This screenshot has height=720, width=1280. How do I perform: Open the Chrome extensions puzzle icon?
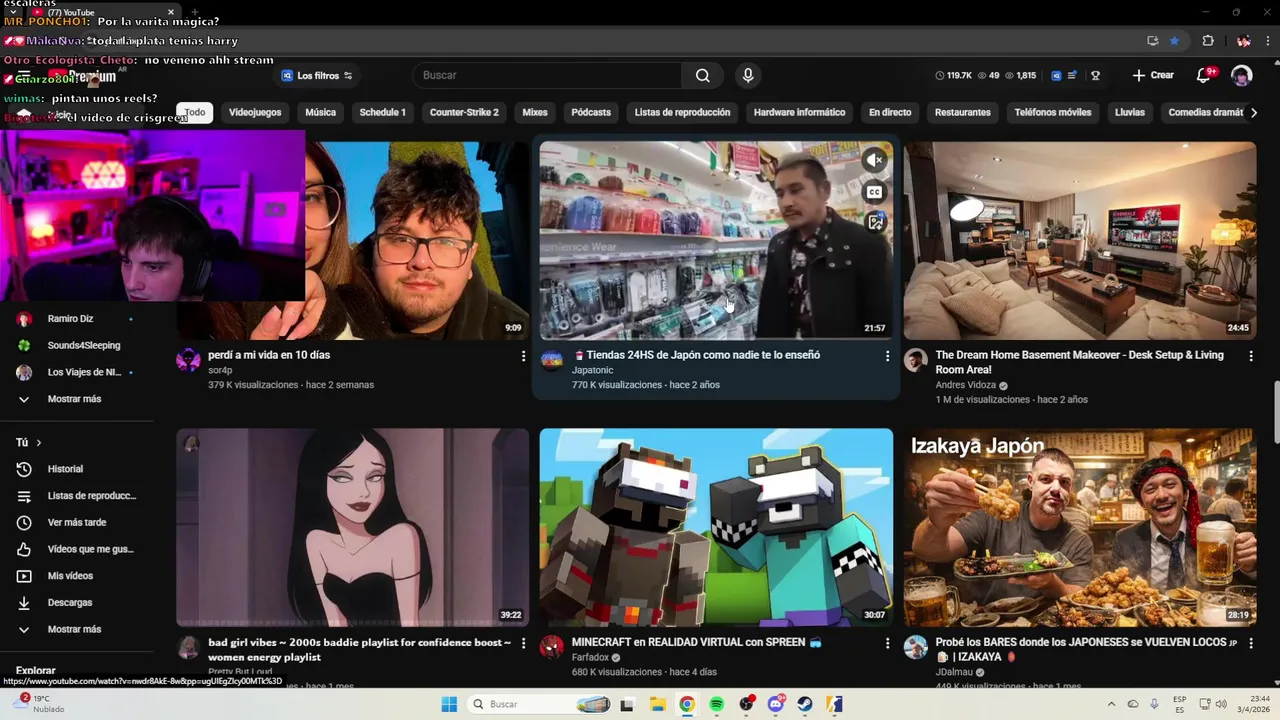point(1208,41)
